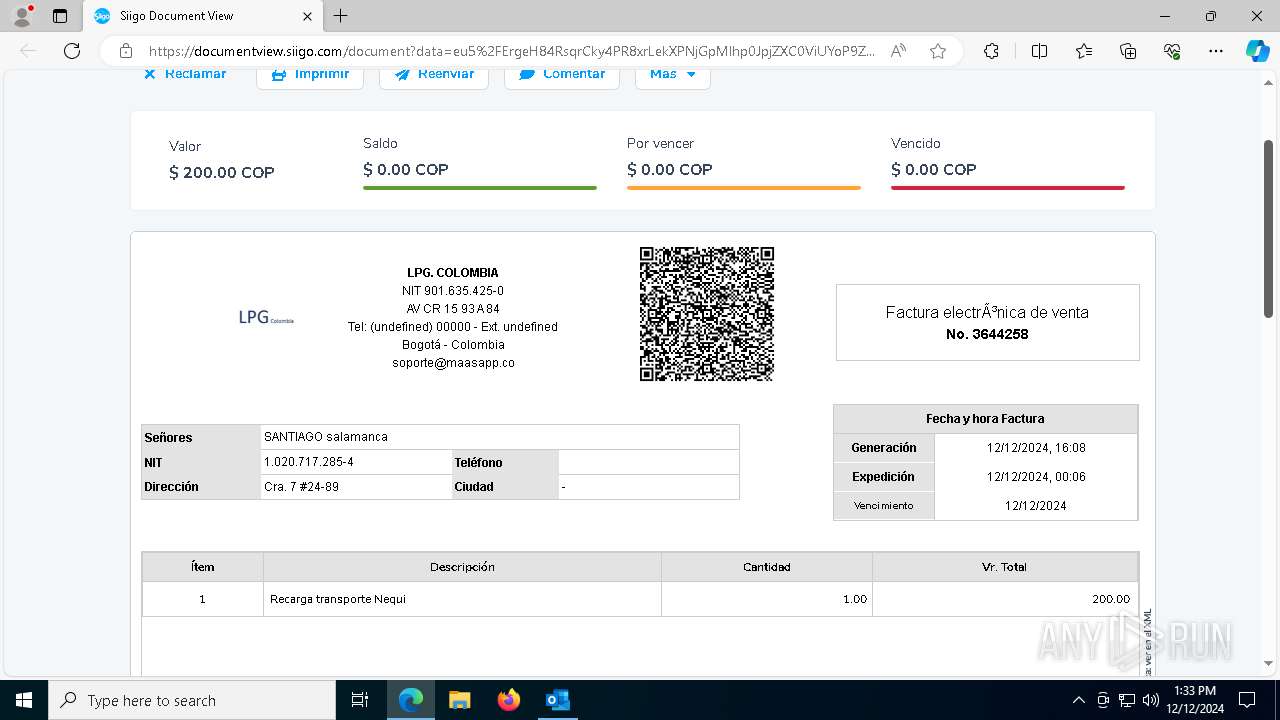Click customer name SANTIAGO salamanca
This screenshot has width=1280, height=720.
pyautogui.click(x=326, y=437)
